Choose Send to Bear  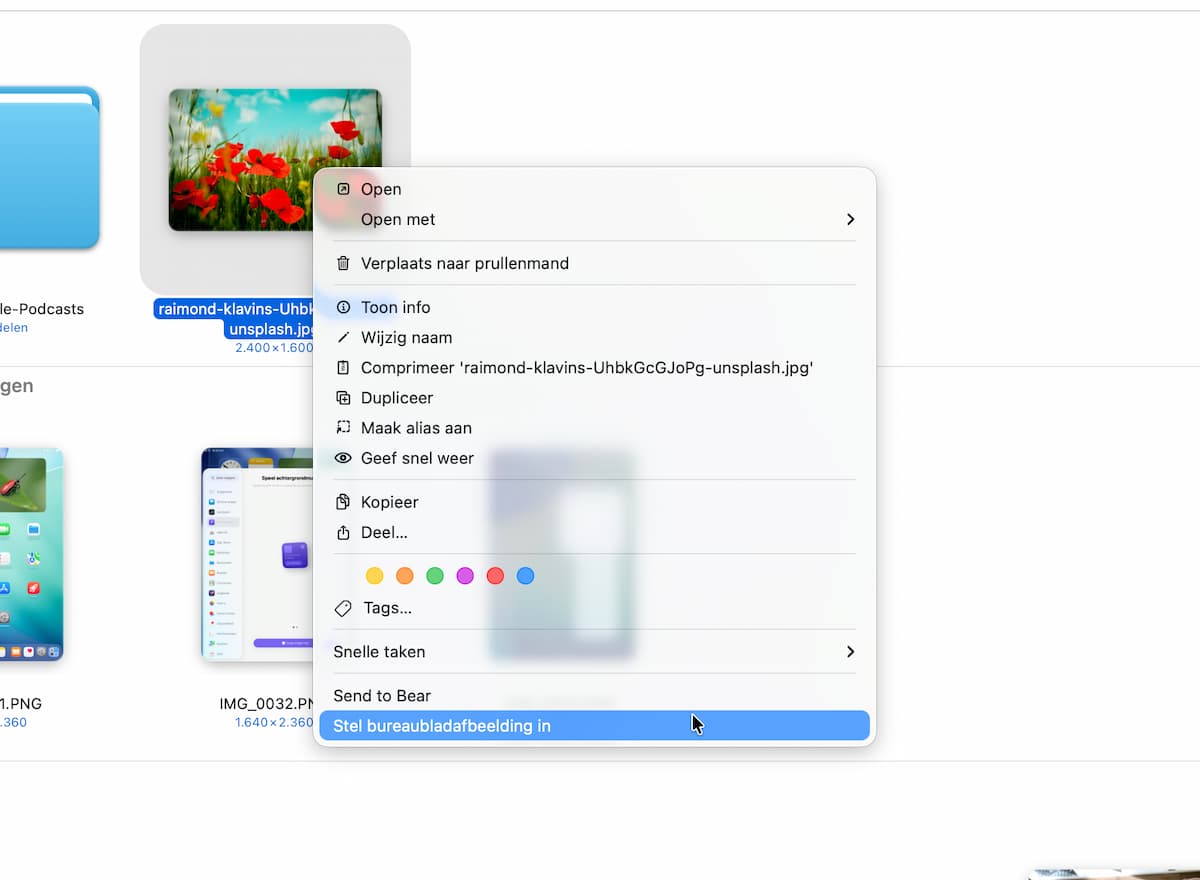click(595, 695)
